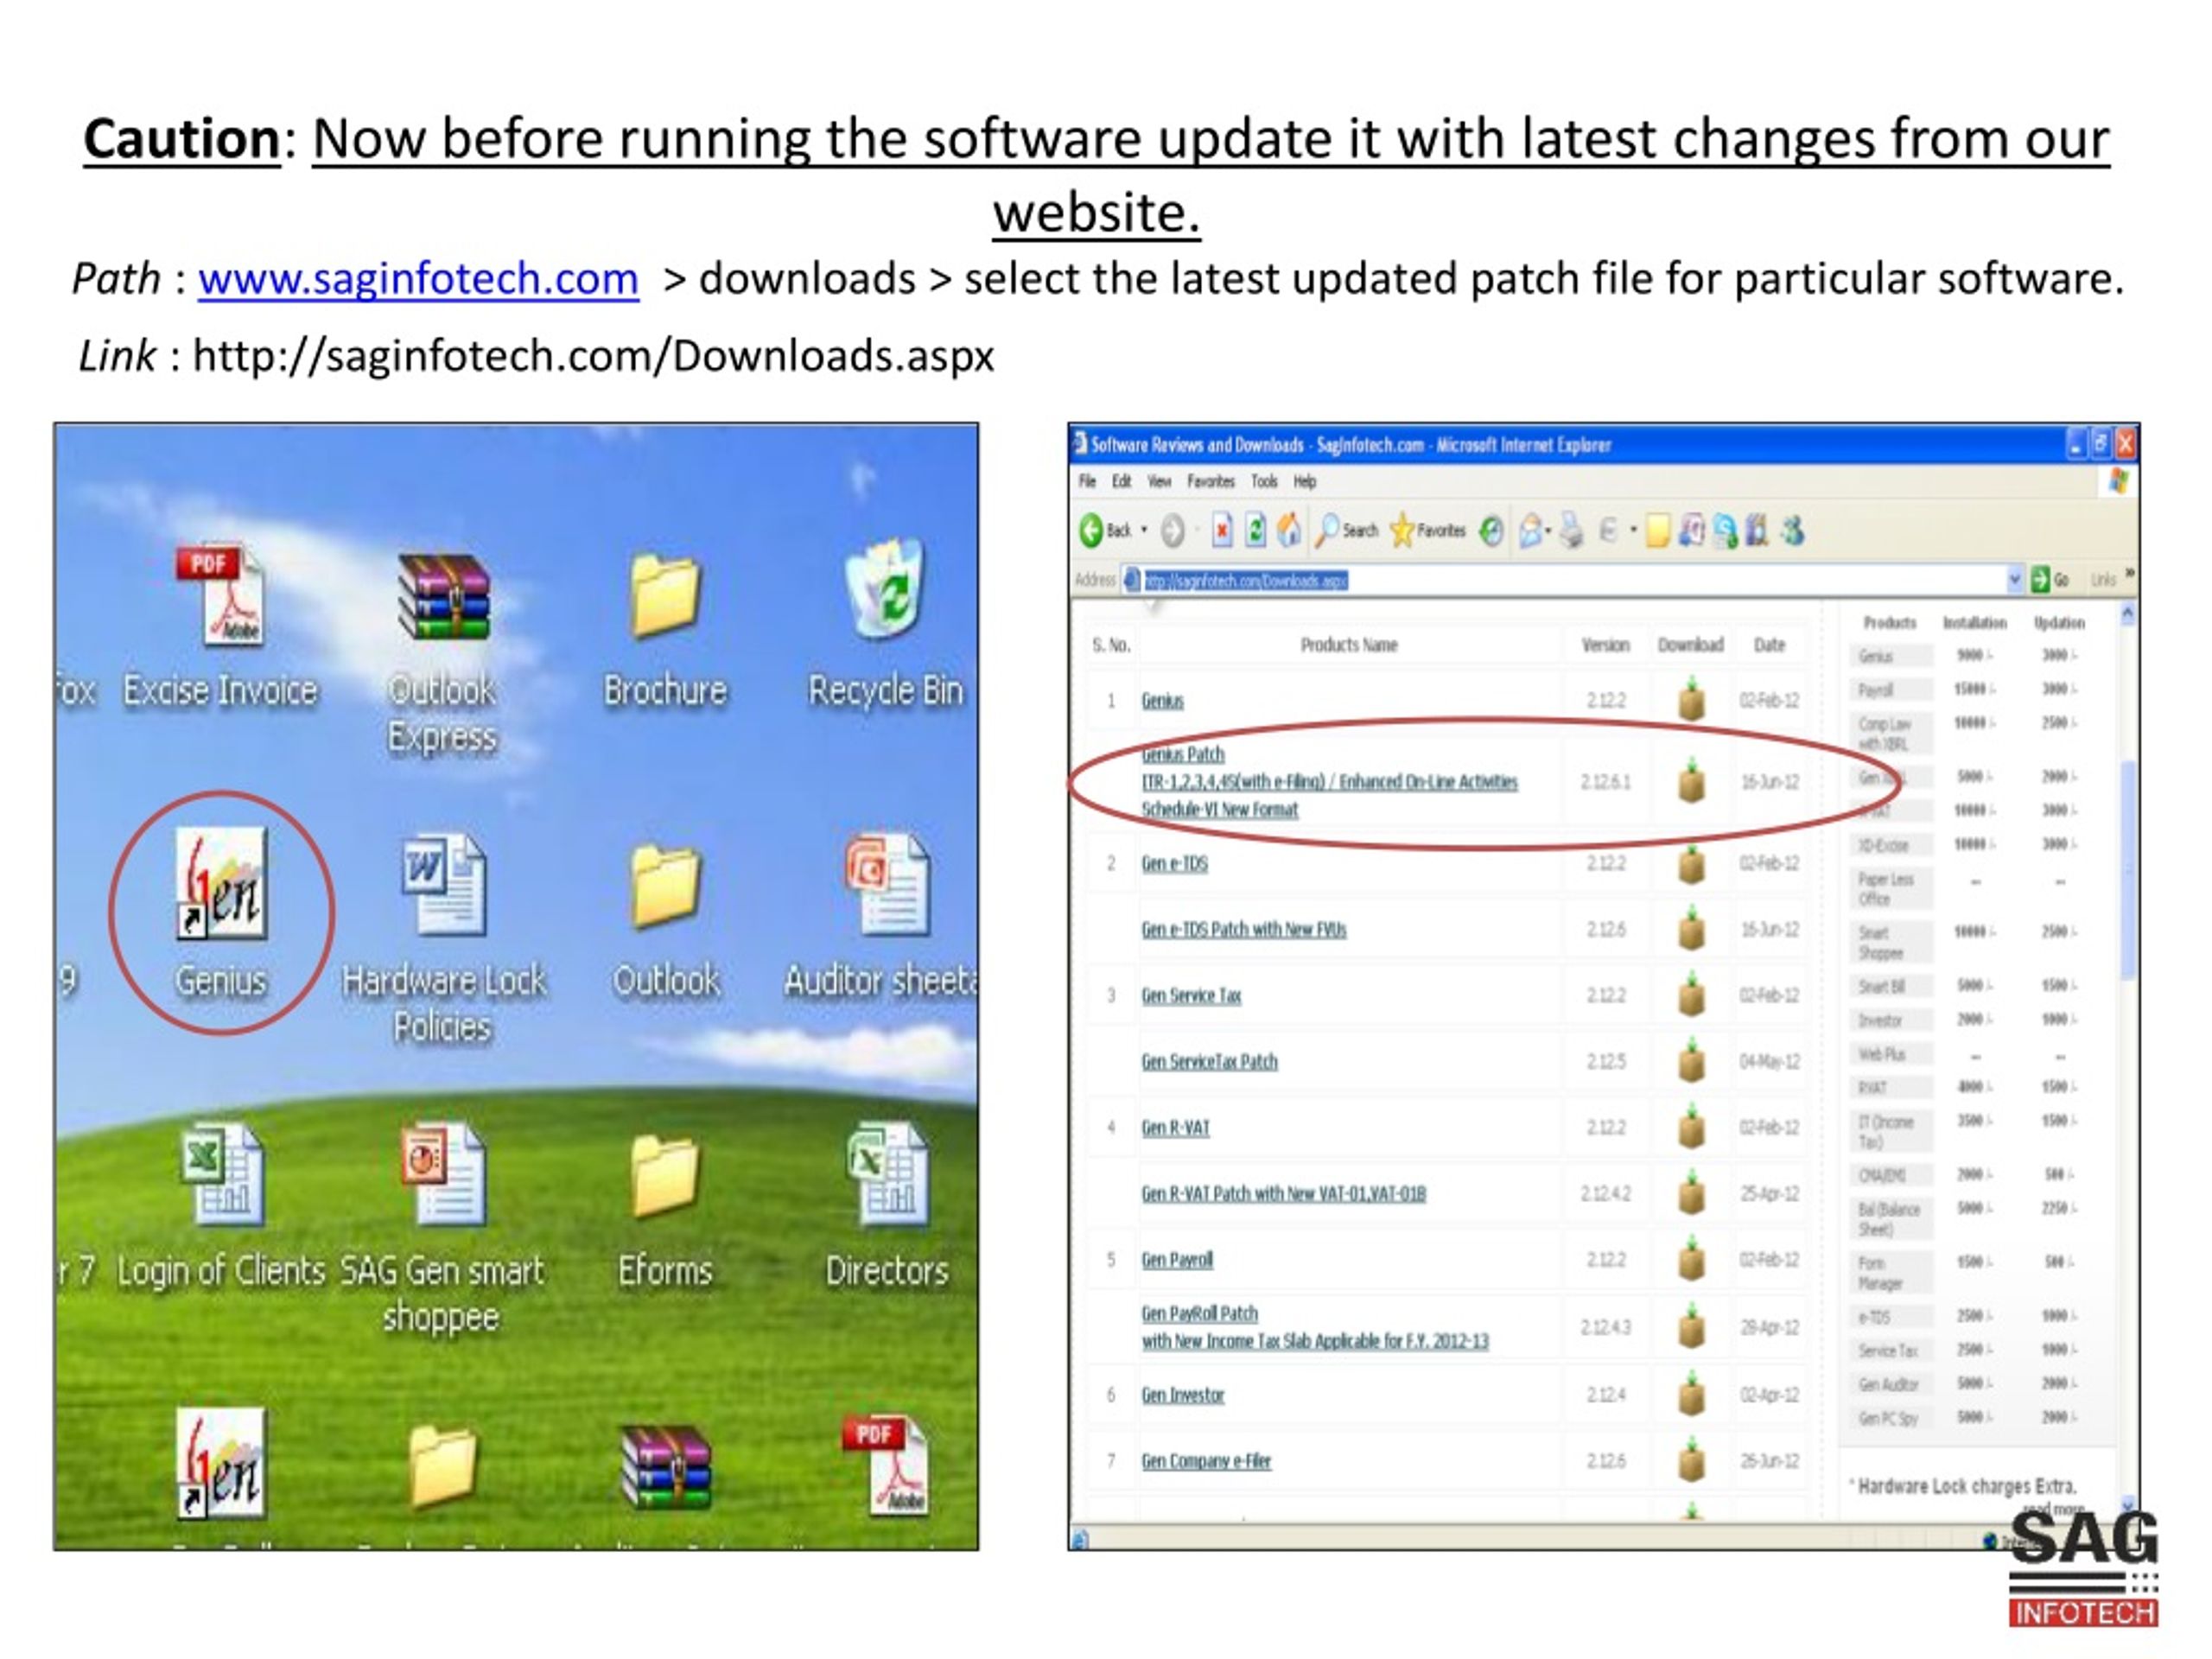Click the download icon for Gen Payroll

click(1691, 1259)
